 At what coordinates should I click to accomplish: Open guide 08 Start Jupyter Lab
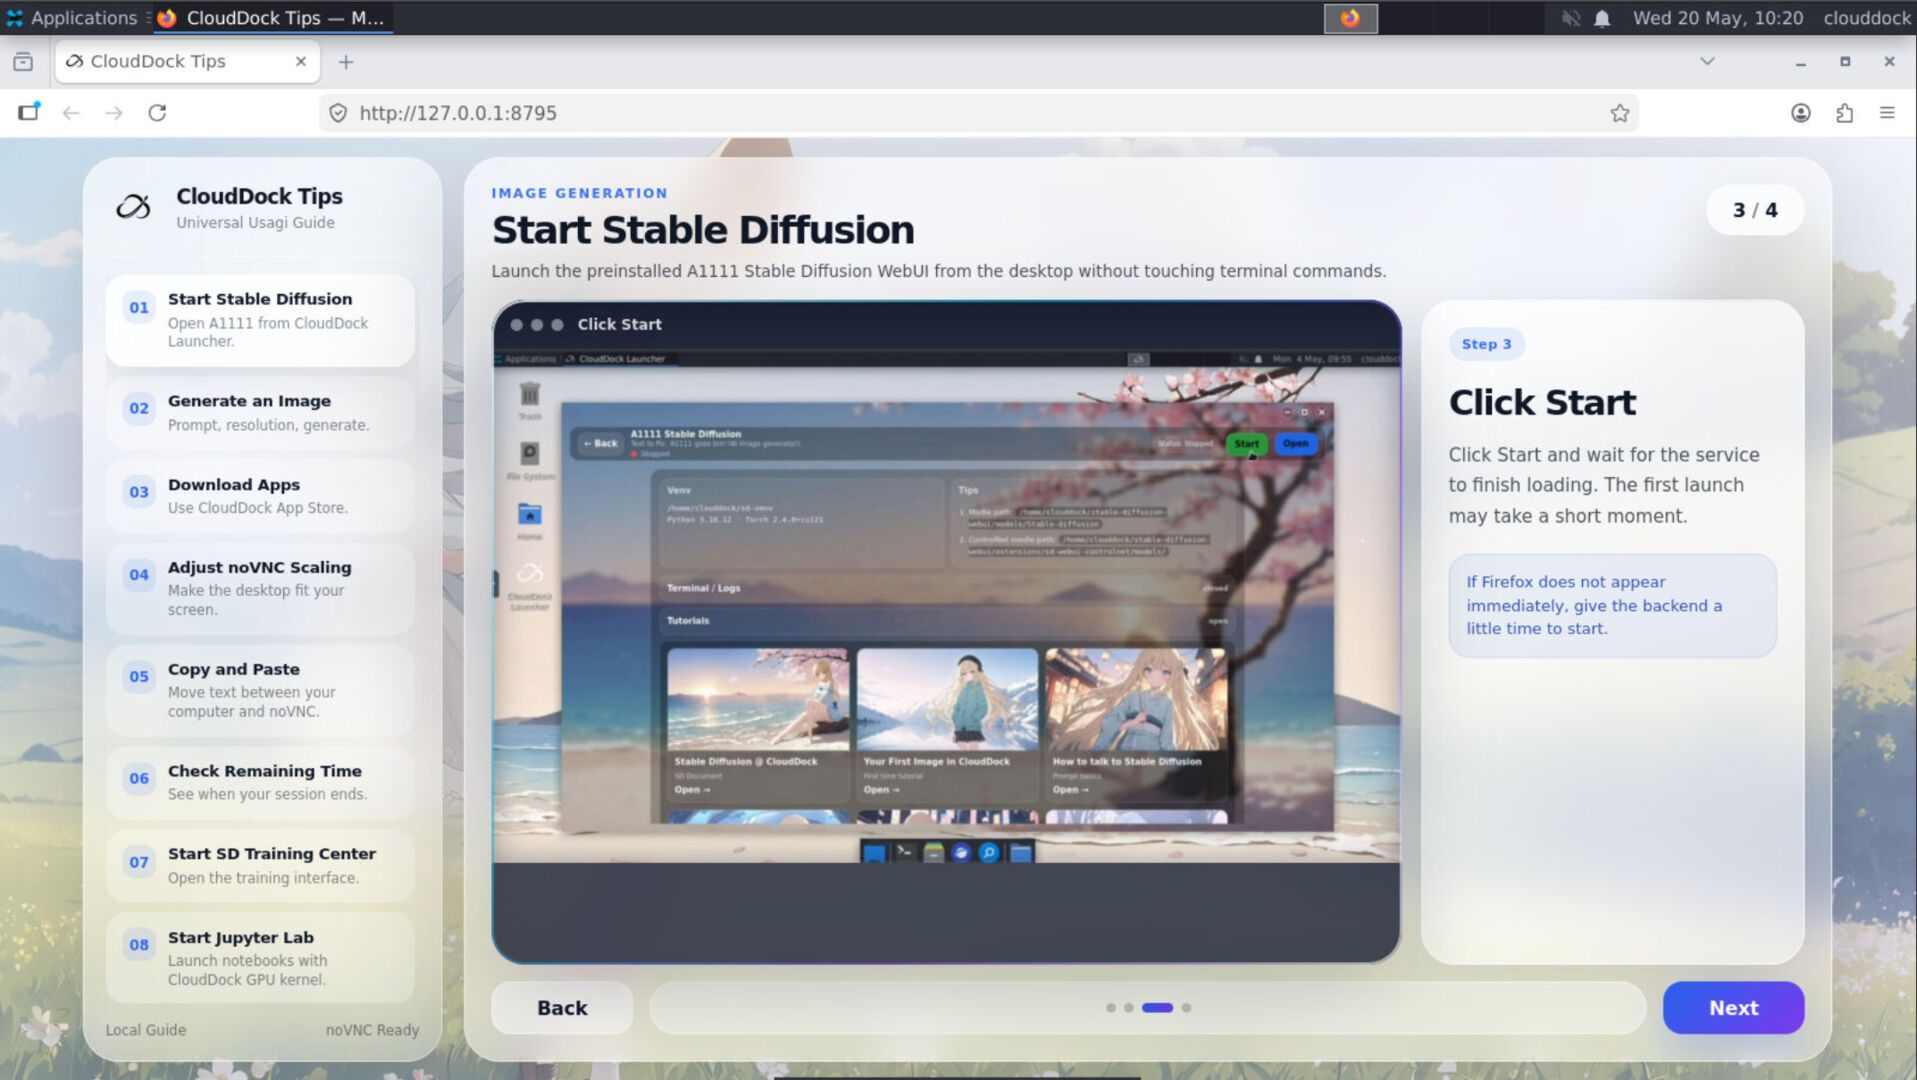point(260,958)
